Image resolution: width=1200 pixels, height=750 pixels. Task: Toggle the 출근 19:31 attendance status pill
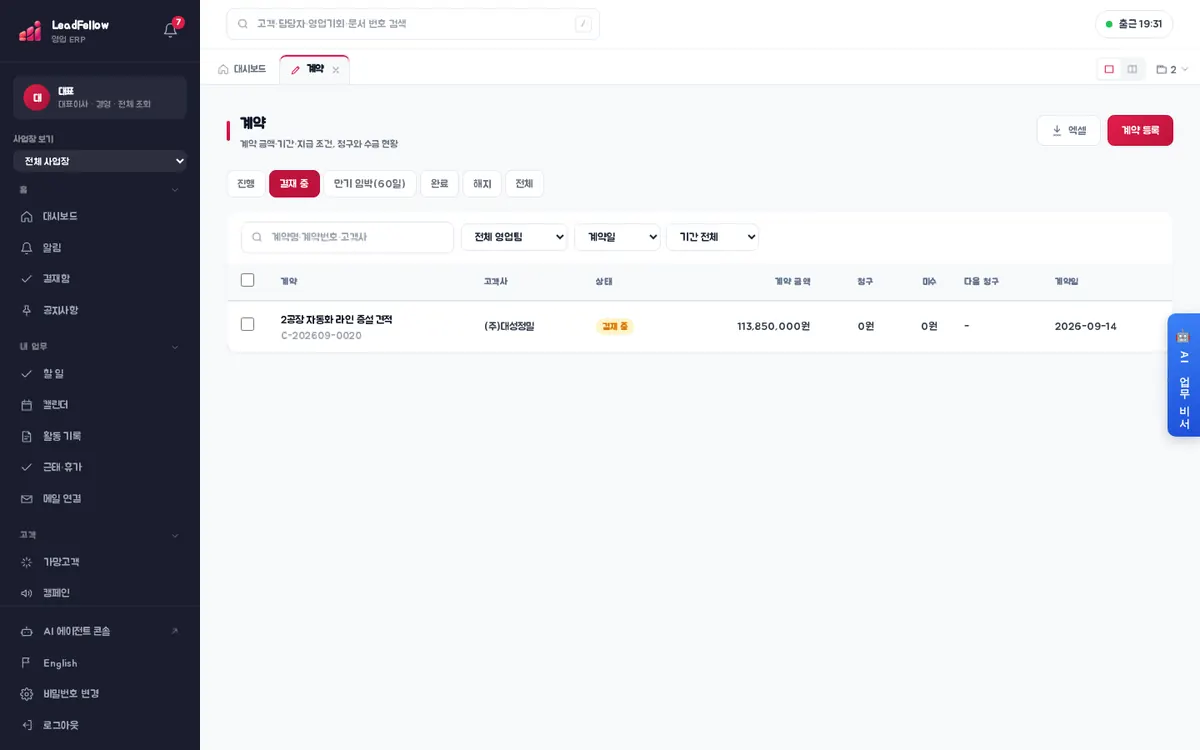click(1134, 24)
